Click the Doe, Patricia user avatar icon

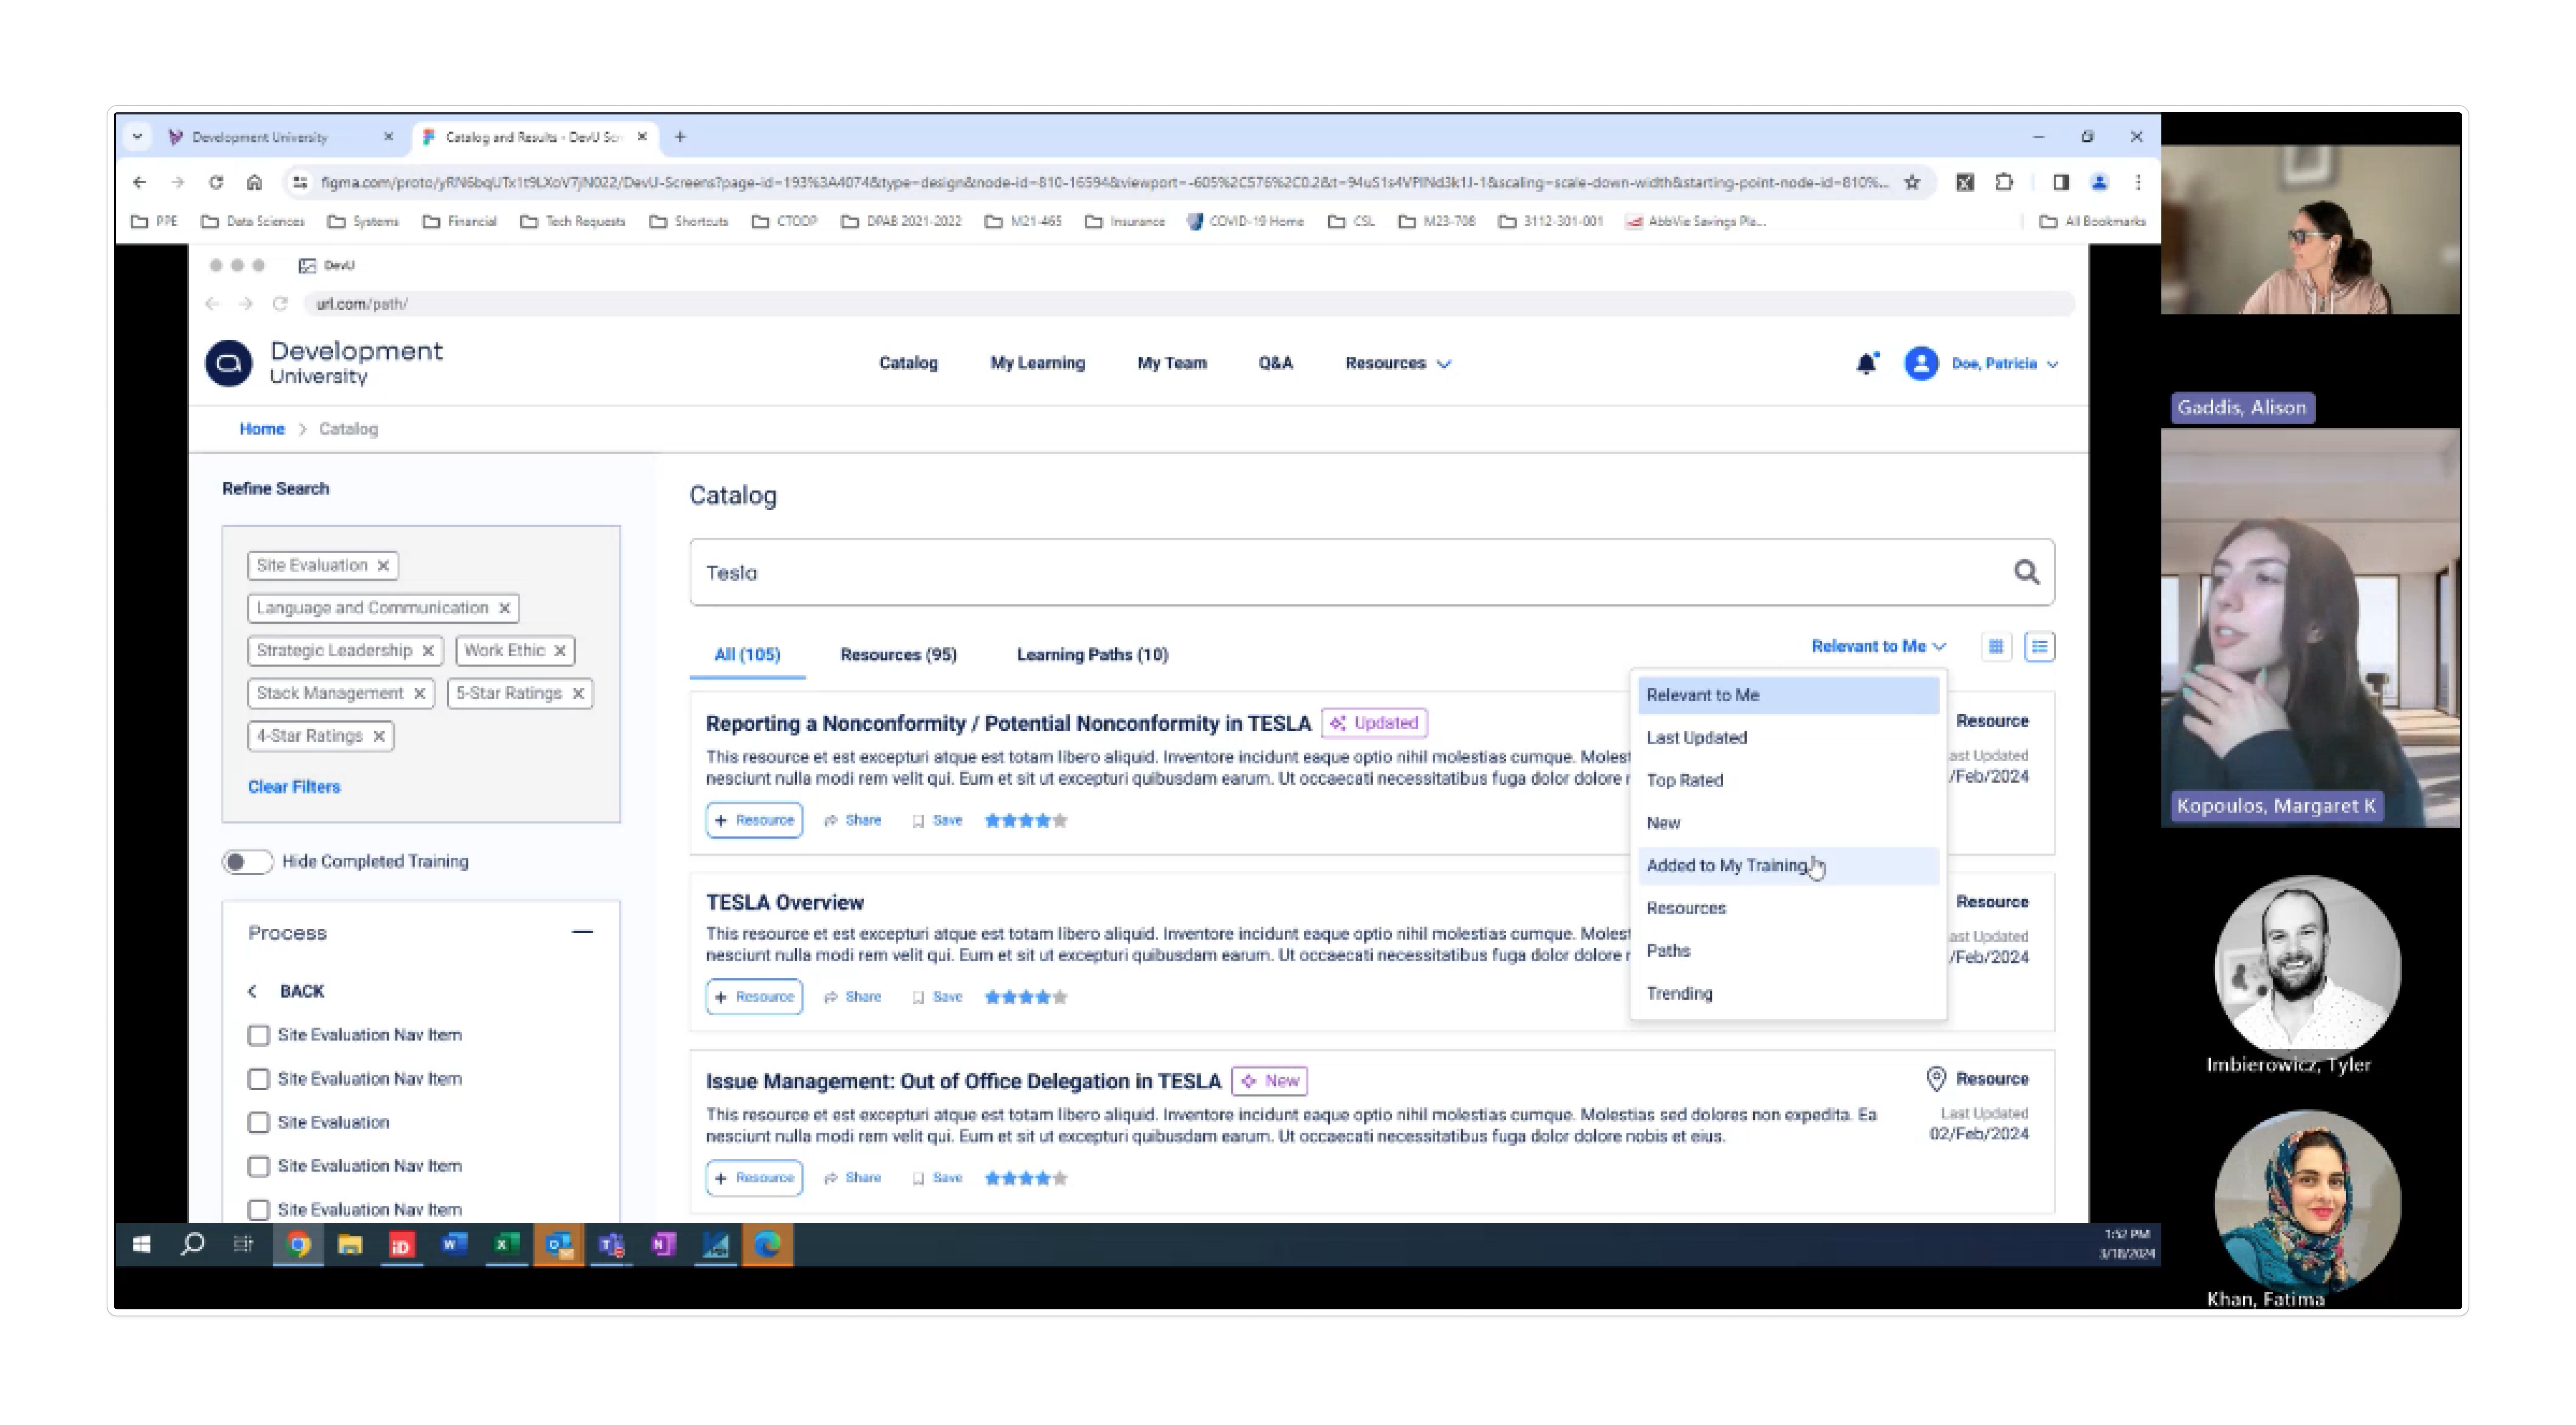point(1921,363)
